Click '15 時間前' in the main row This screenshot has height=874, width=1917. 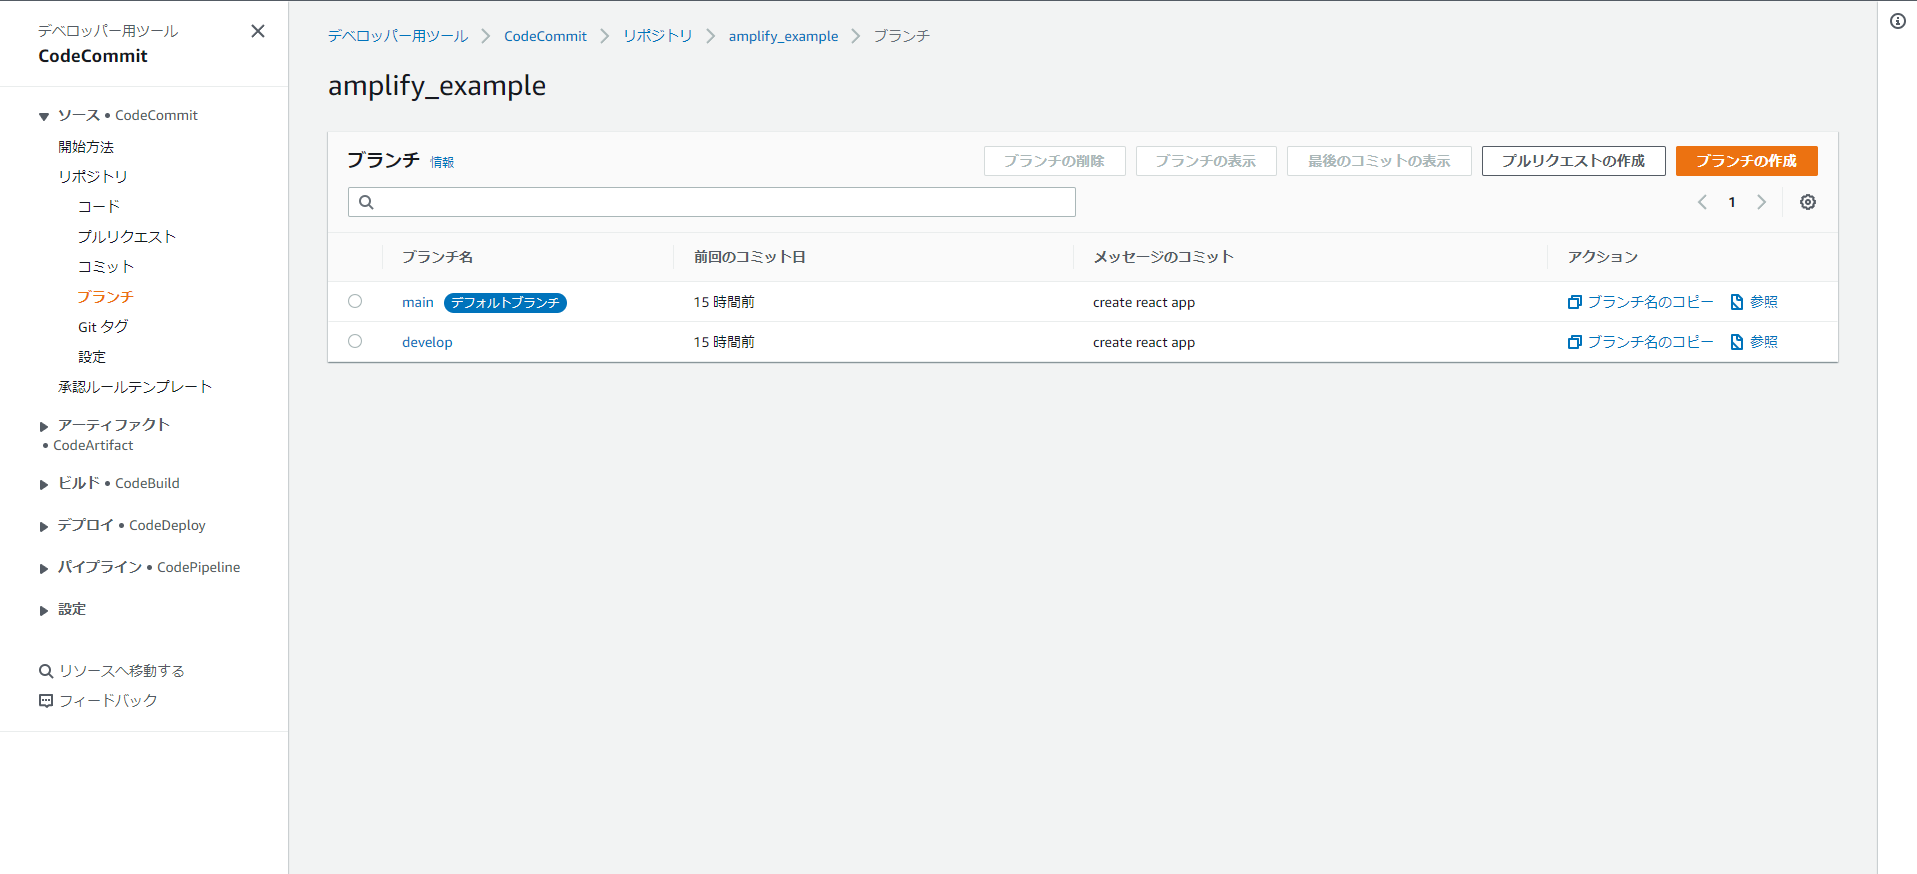point(724,302)
